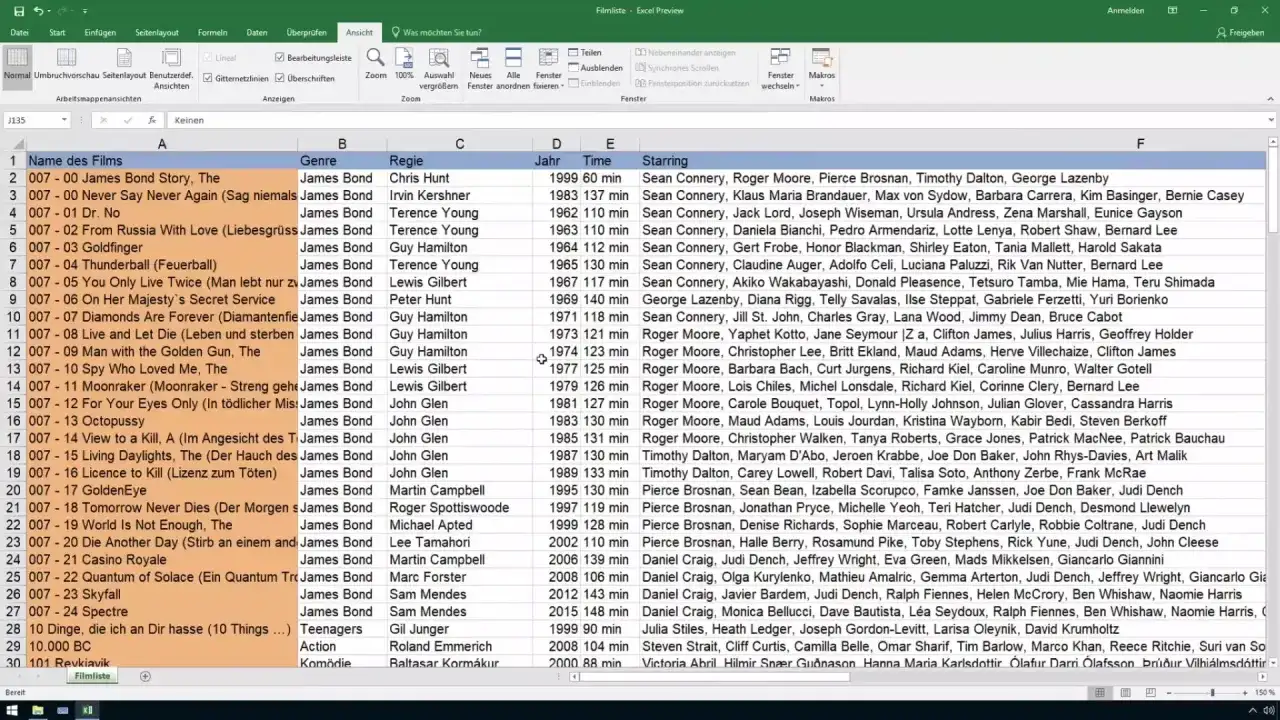The width and height of the screenshot is (1280, 720).
Task: Set zoom to 100% via ribbon icon
Action: [404, 59]
